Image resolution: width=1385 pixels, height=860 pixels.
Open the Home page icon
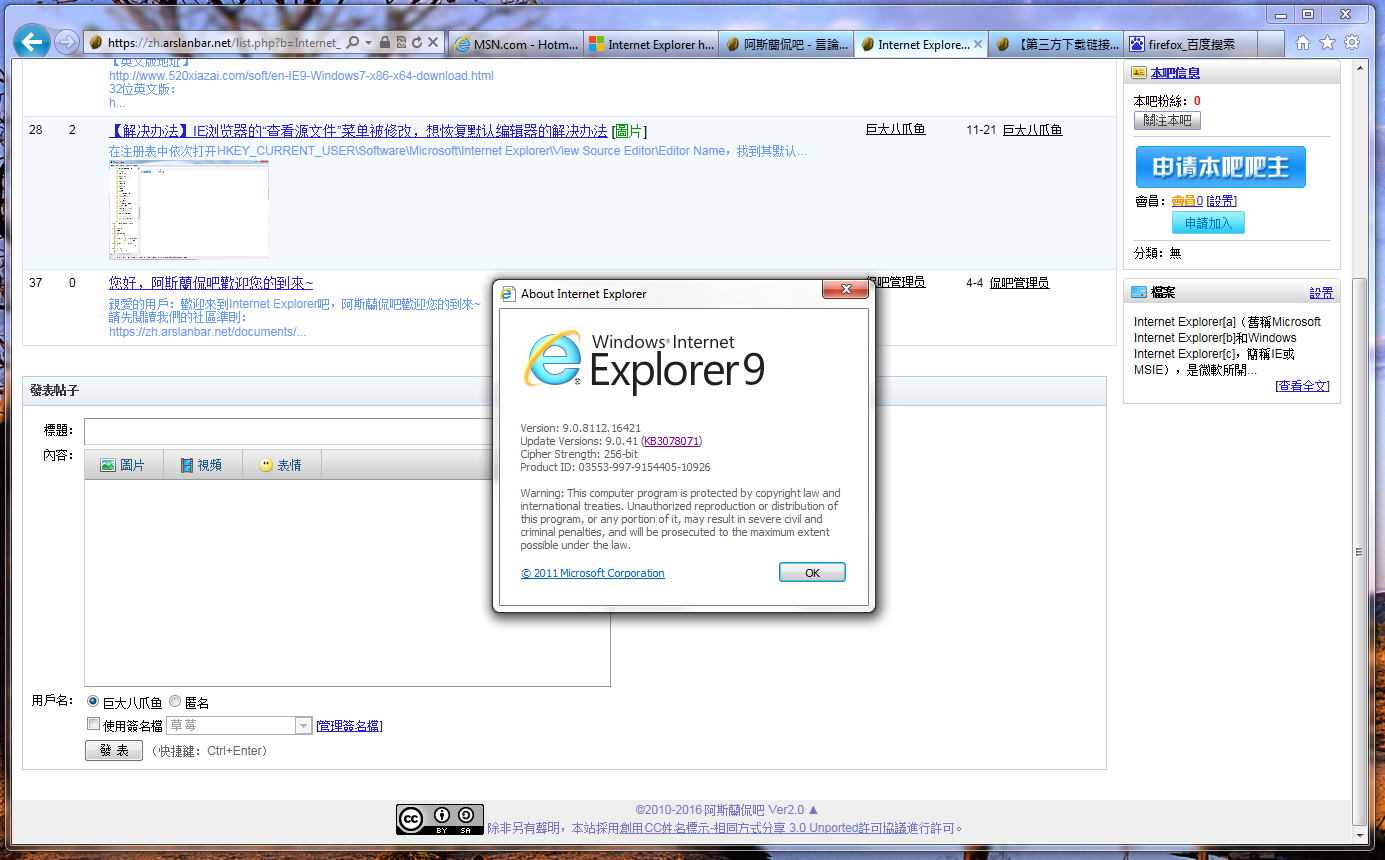[1303, 42]
